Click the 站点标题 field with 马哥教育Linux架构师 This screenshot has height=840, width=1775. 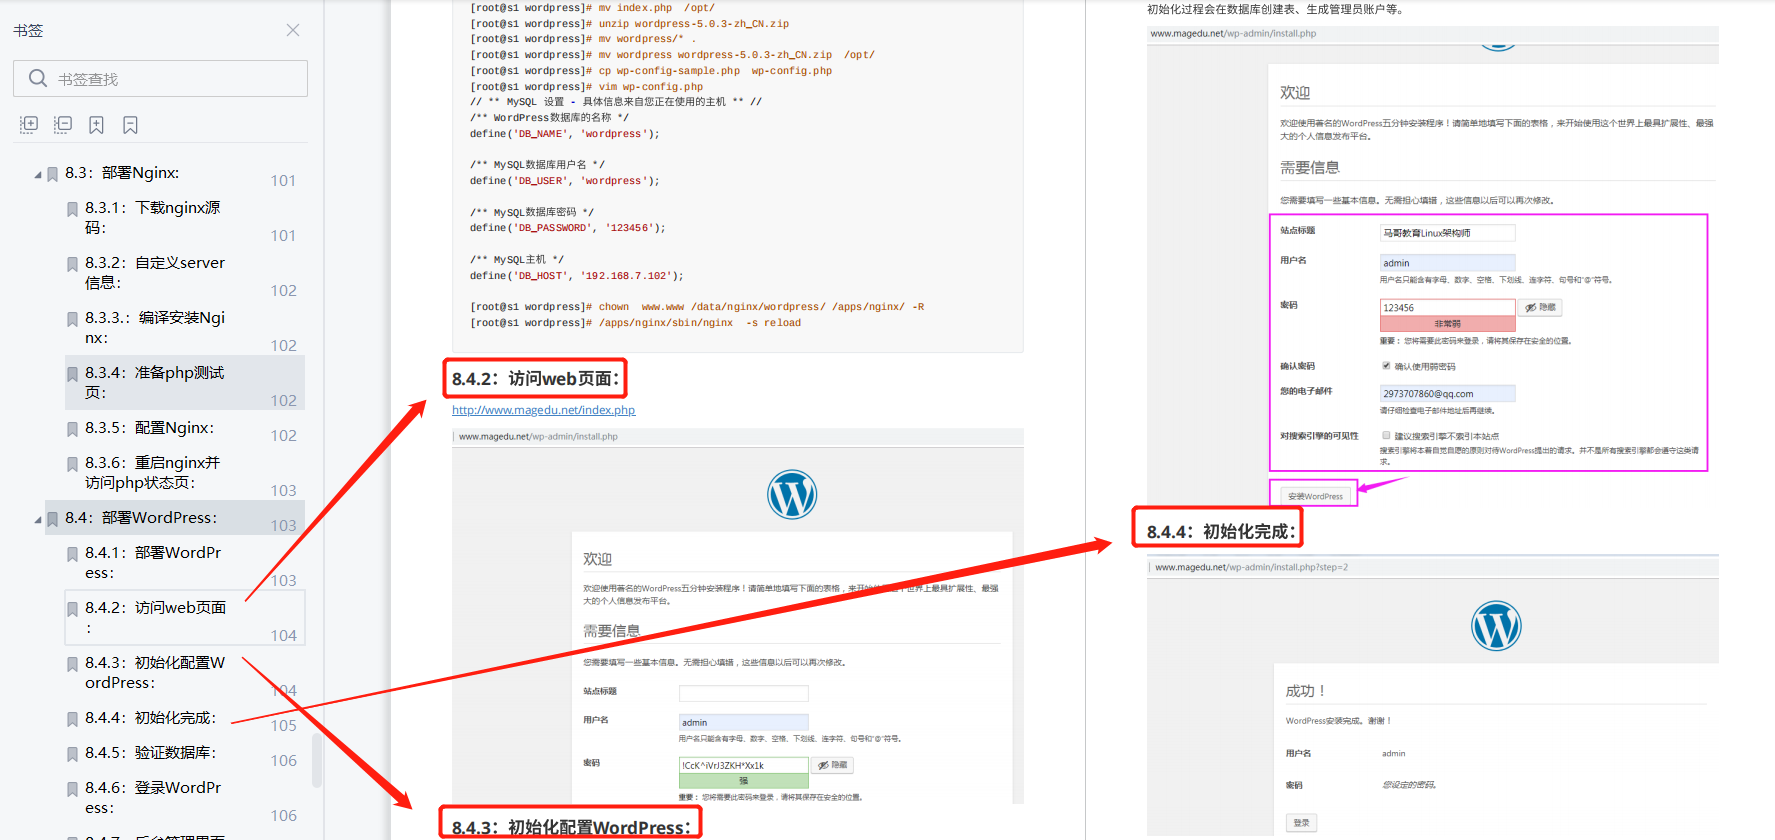click(x=1447, y=233)
